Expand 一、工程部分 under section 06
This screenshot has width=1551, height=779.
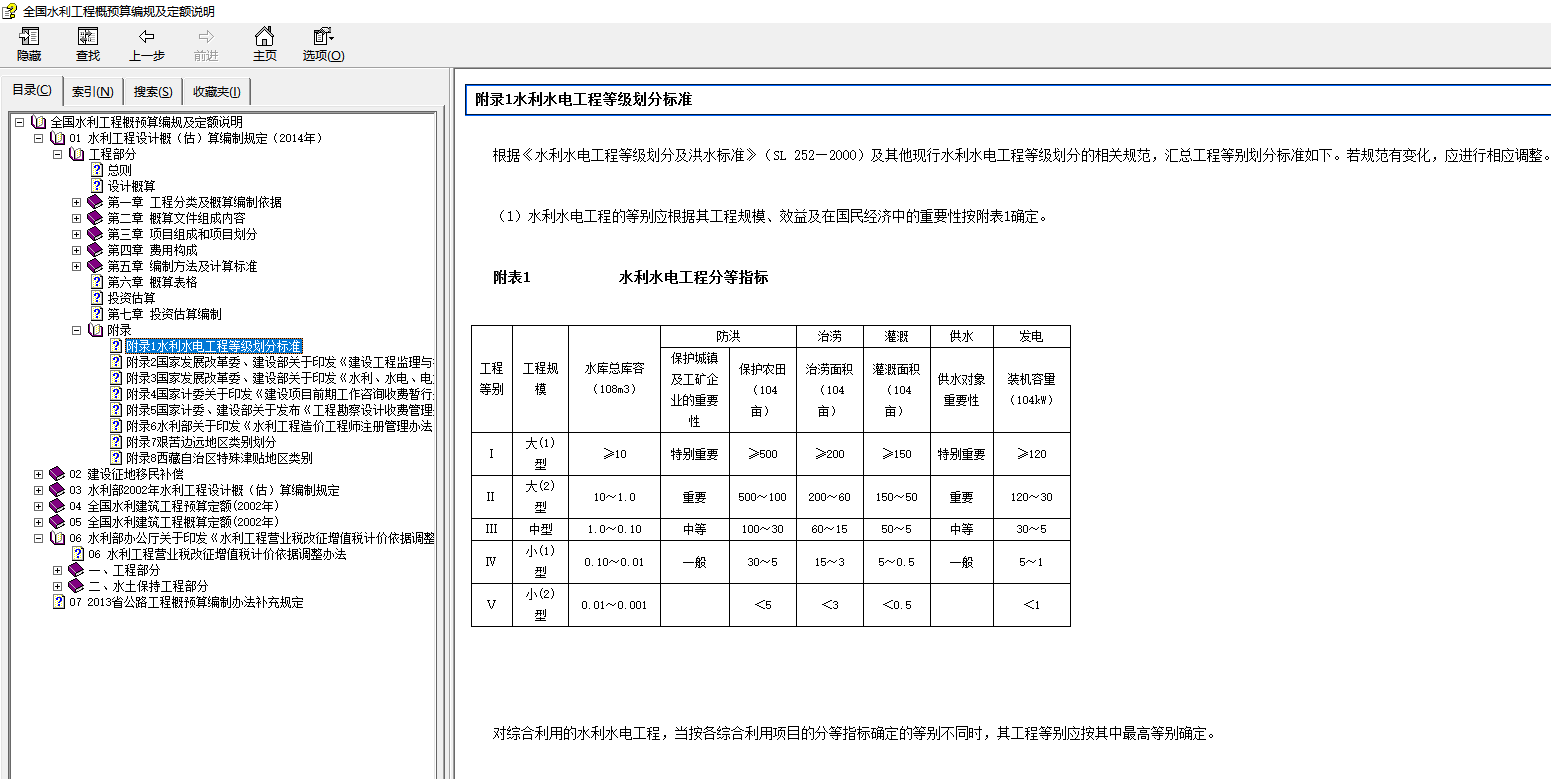tap(58, 570)
